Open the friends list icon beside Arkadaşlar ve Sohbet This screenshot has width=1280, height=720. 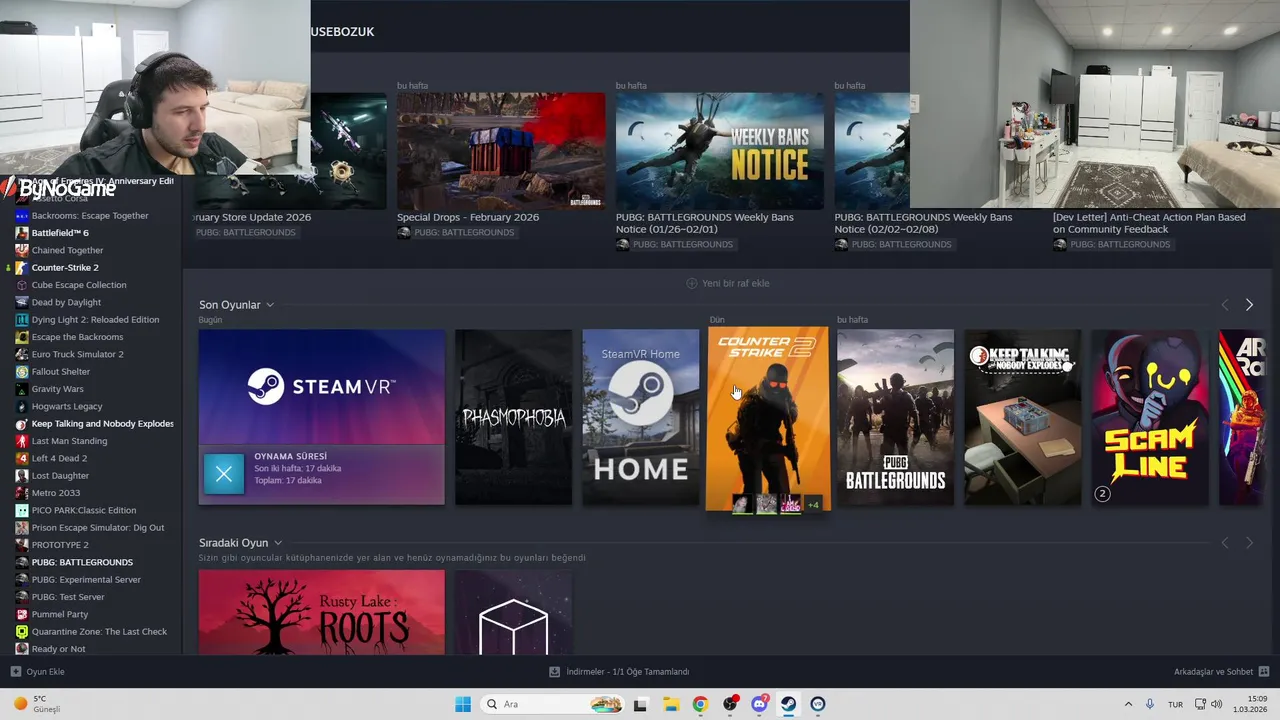[1263, 672]
